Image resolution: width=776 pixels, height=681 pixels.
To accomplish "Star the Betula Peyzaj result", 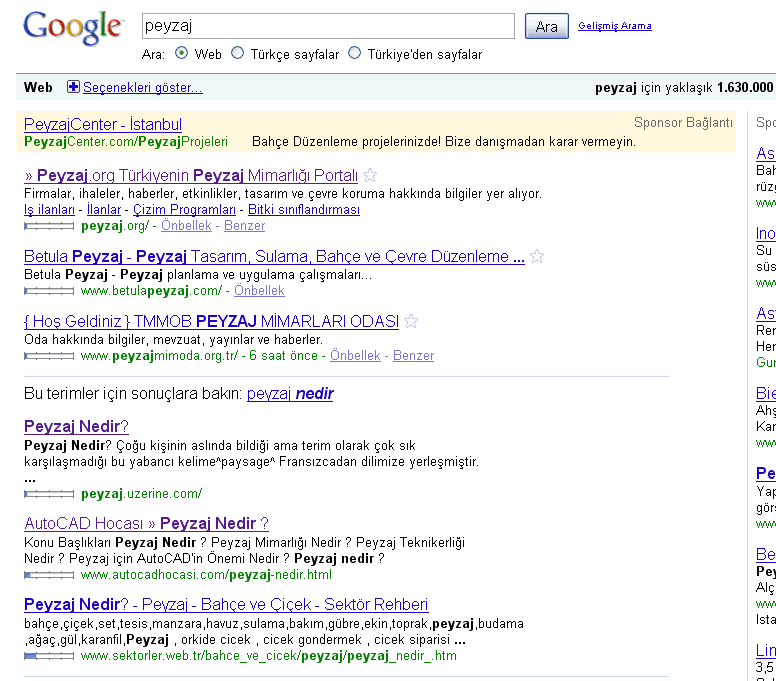I will coord(537,257).
